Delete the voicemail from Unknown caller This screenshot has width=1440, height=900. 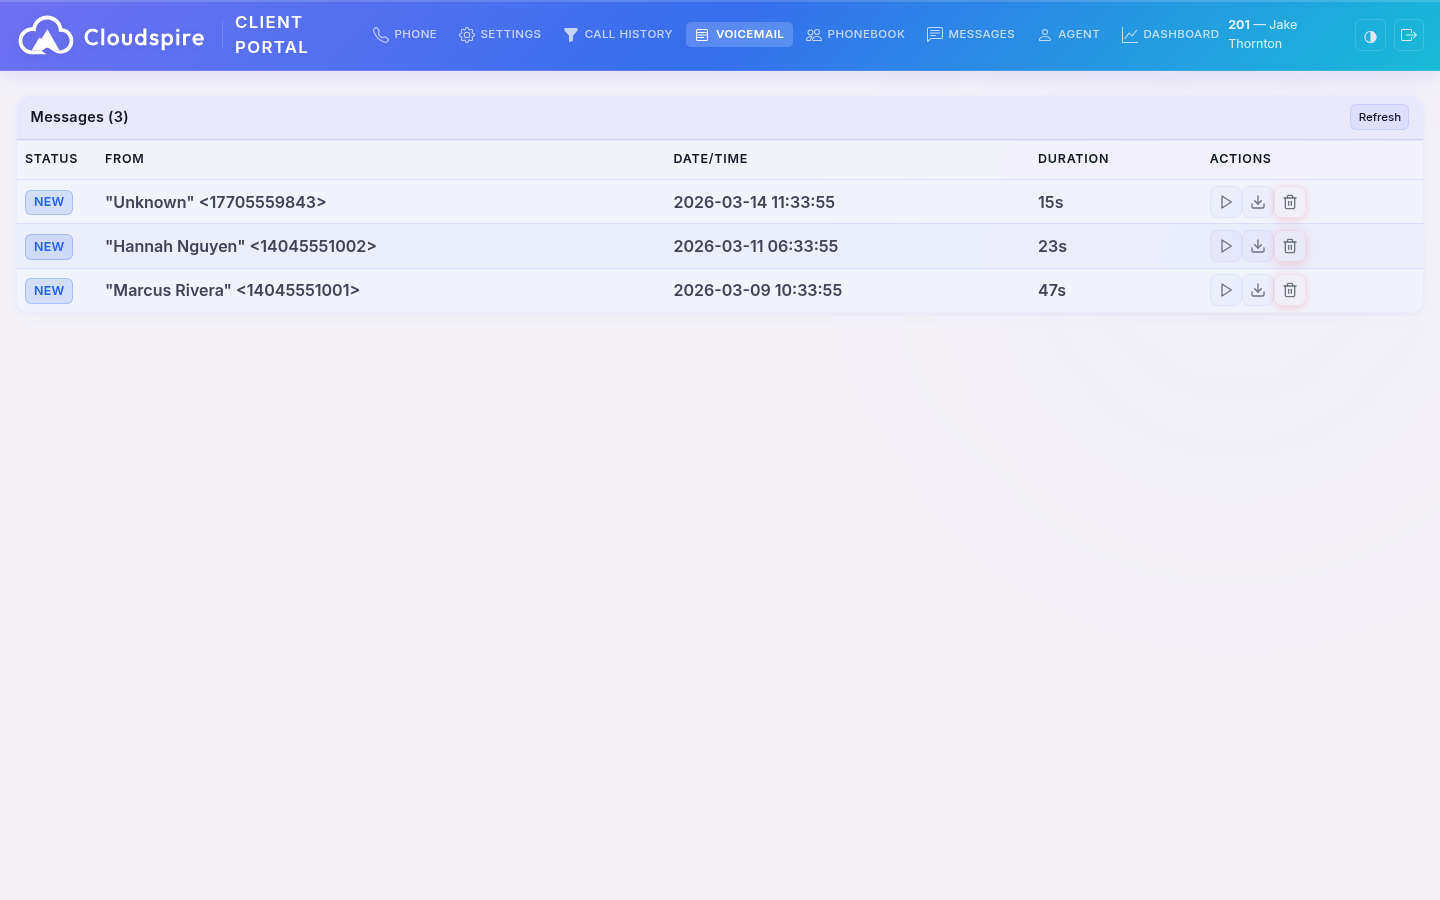tap(1289, 201)
